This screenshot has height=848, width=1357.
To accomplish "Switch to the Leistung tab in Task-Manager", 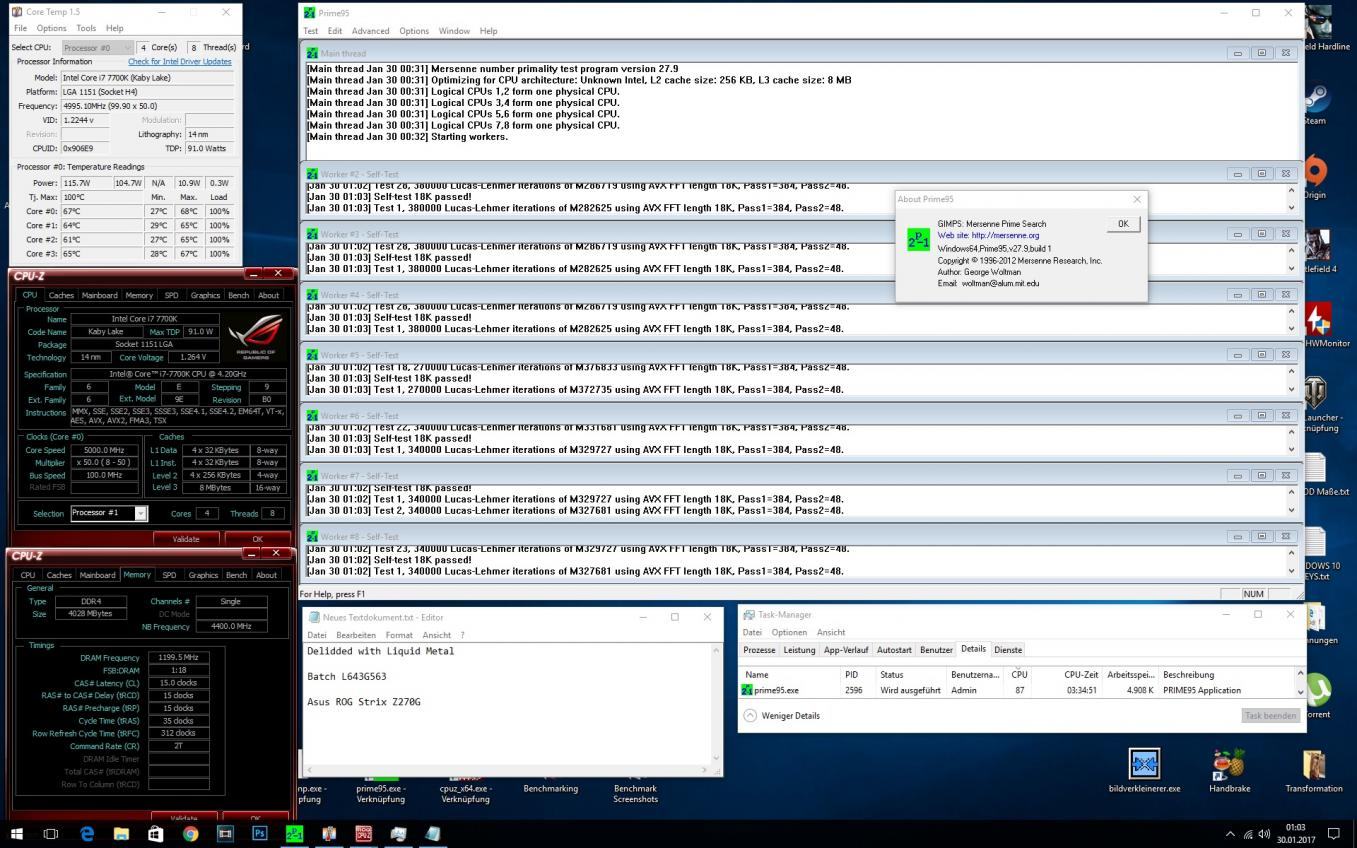I will pos(799,650).
